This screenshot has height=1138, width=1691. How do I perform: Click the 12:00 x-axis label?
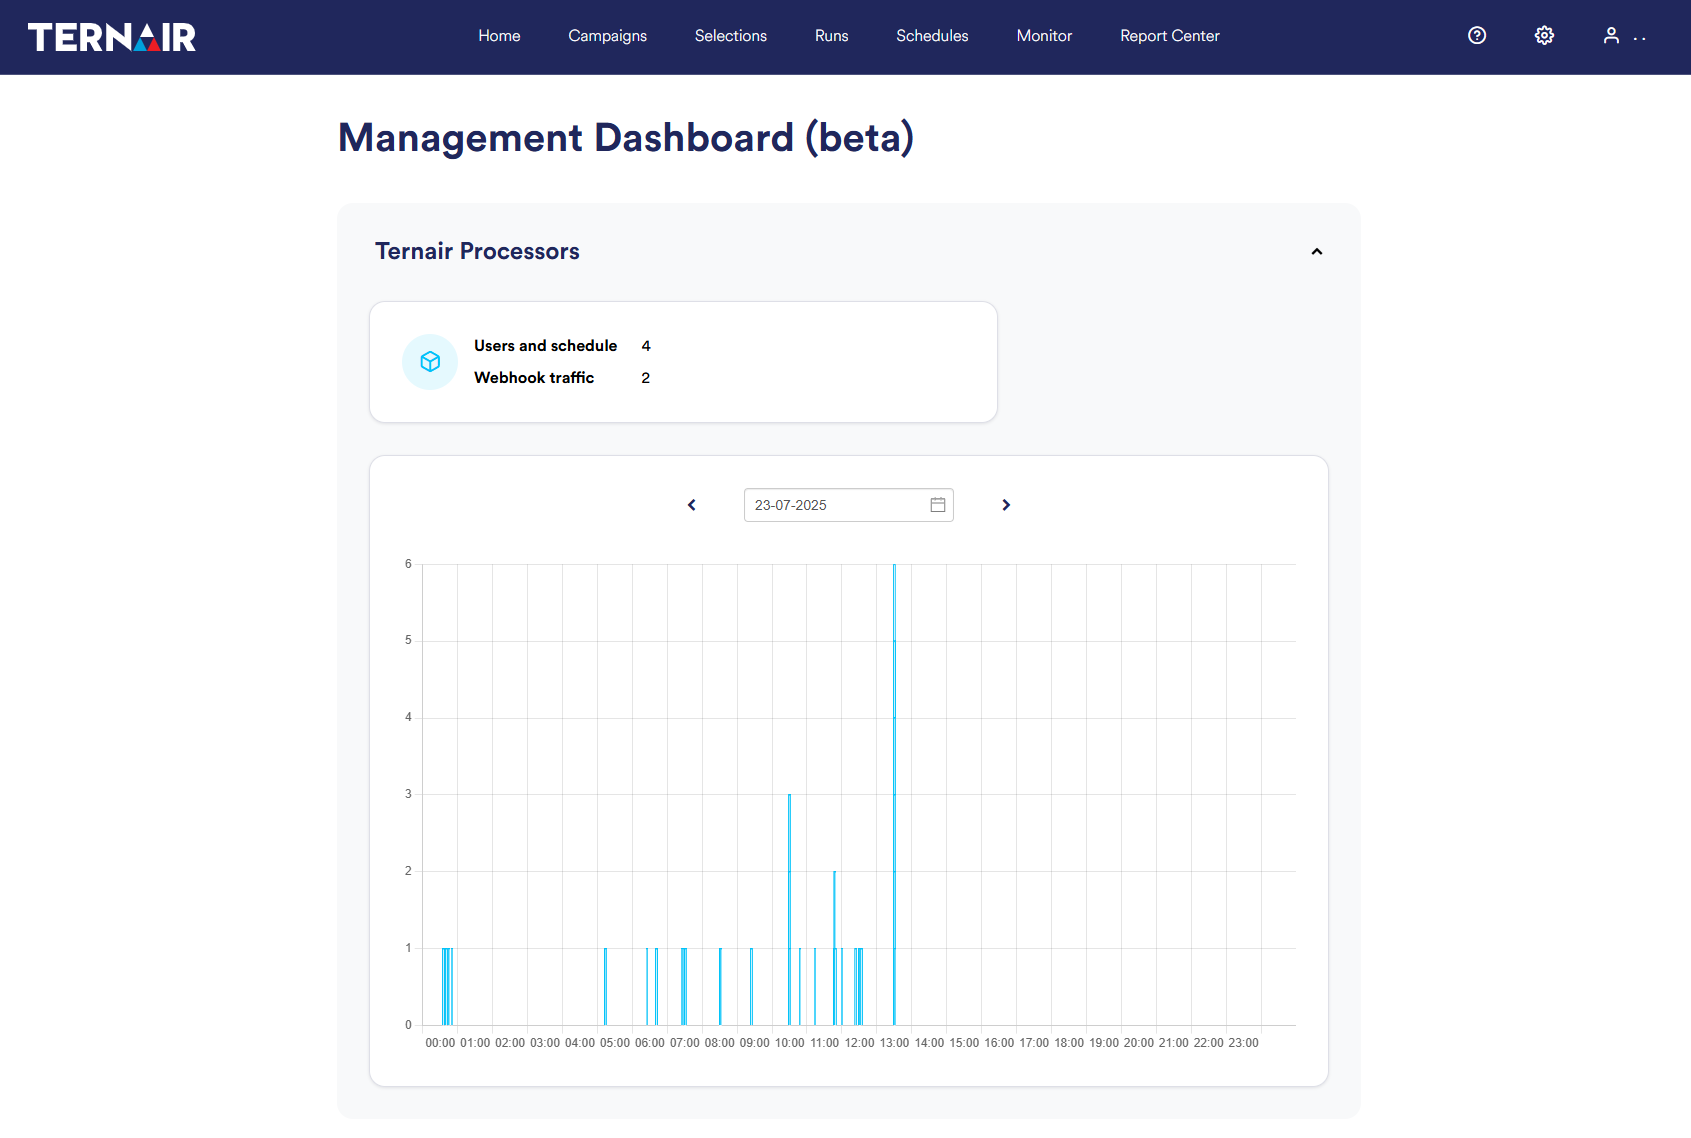859,1043
